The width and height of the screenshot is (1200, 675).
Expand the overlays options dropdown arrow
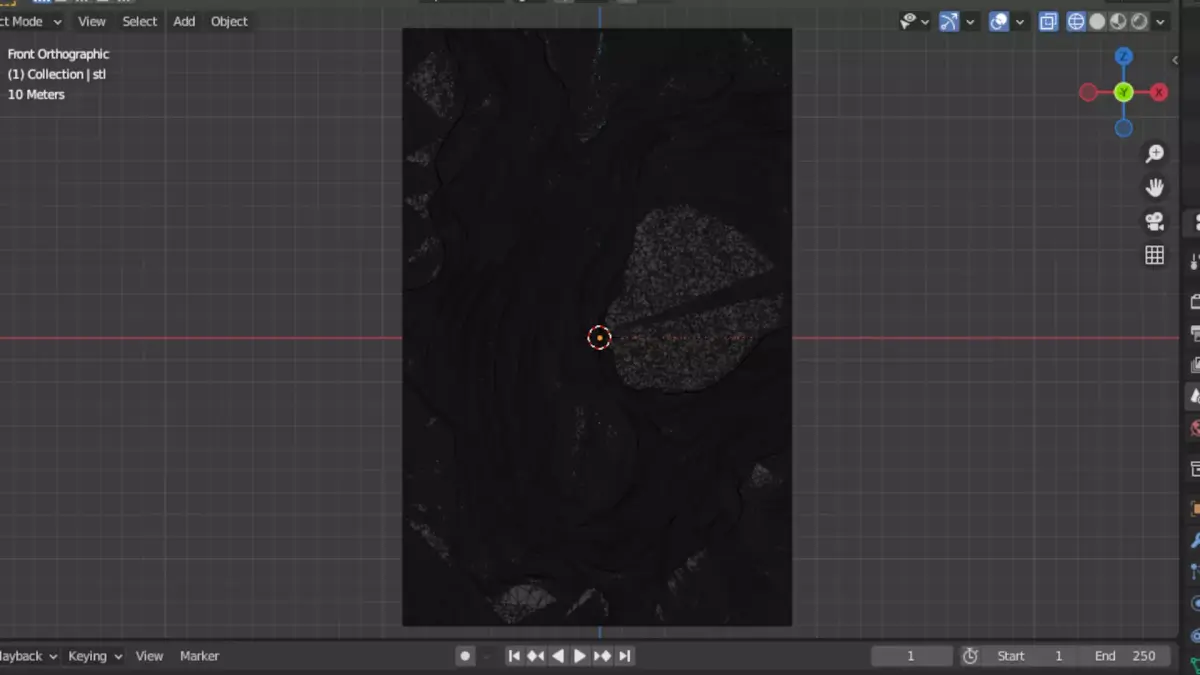click(1020, 21)
